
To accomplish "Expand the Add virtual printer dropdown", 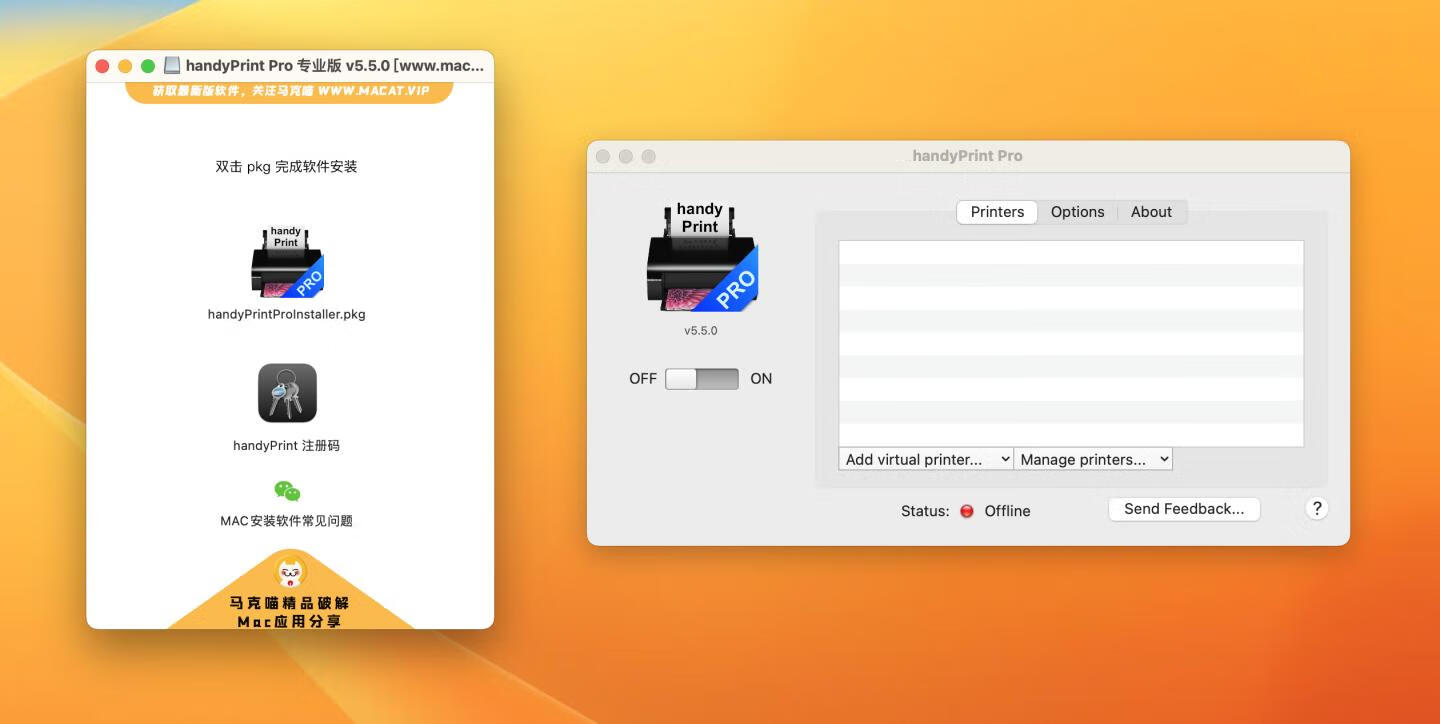I will click(x=926, y=460).
